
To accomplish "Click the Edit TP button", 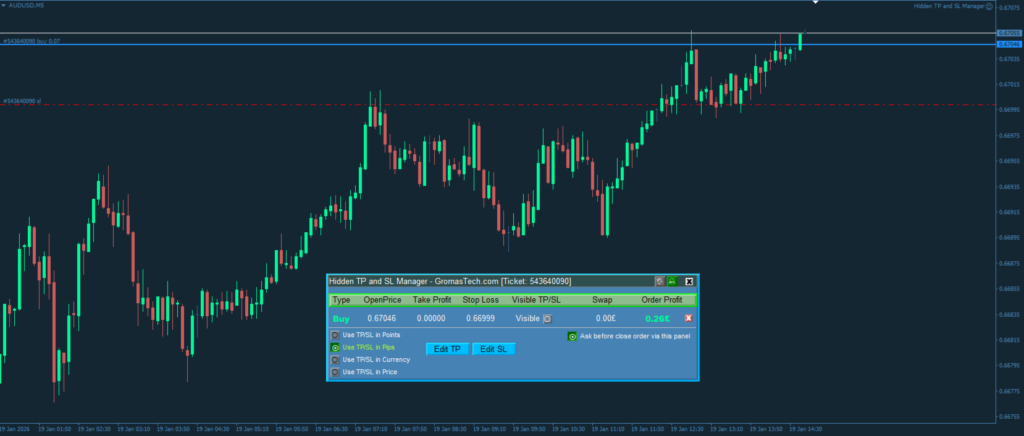I will pos(447,349).
